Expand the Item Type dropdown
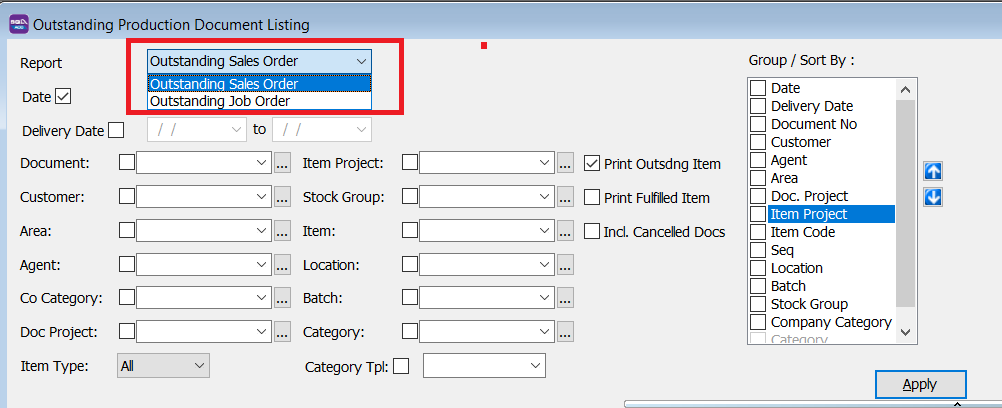Screen dimensions: 1002x408 pyautogui.click(x=197, y=366)
